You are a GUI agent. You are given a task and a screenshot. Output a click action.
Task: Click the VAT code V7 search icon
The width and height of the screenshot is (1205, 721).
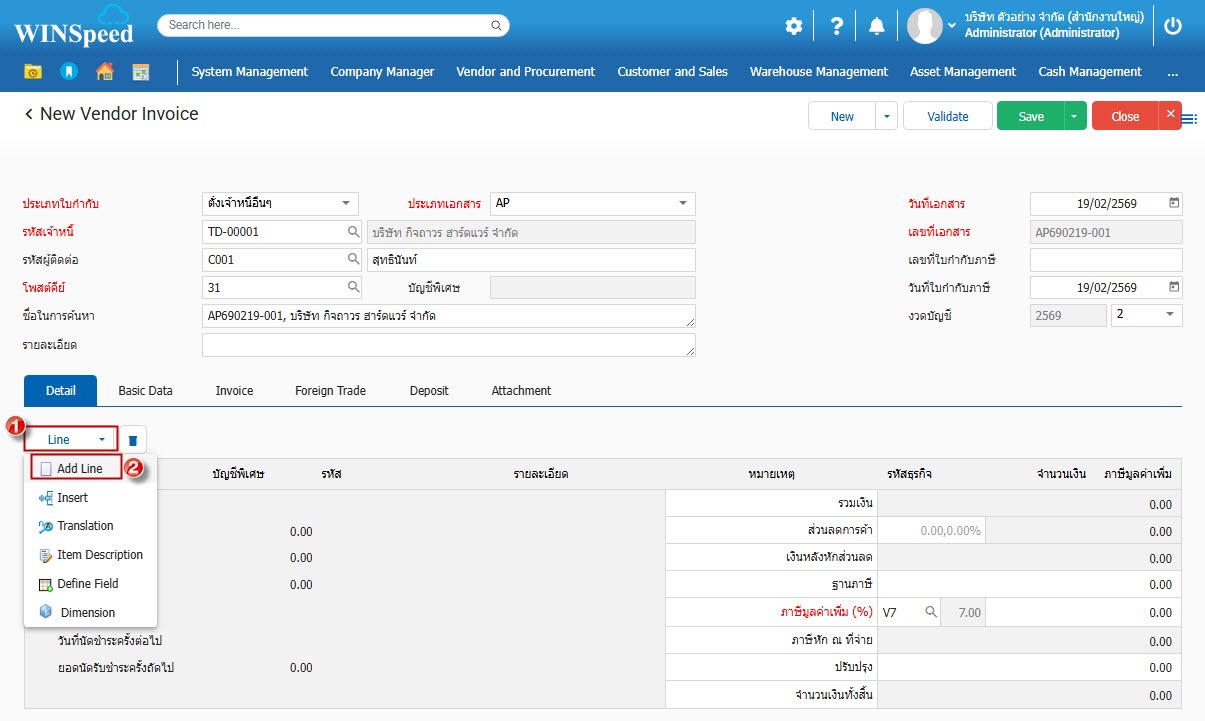tap(930, 612)
